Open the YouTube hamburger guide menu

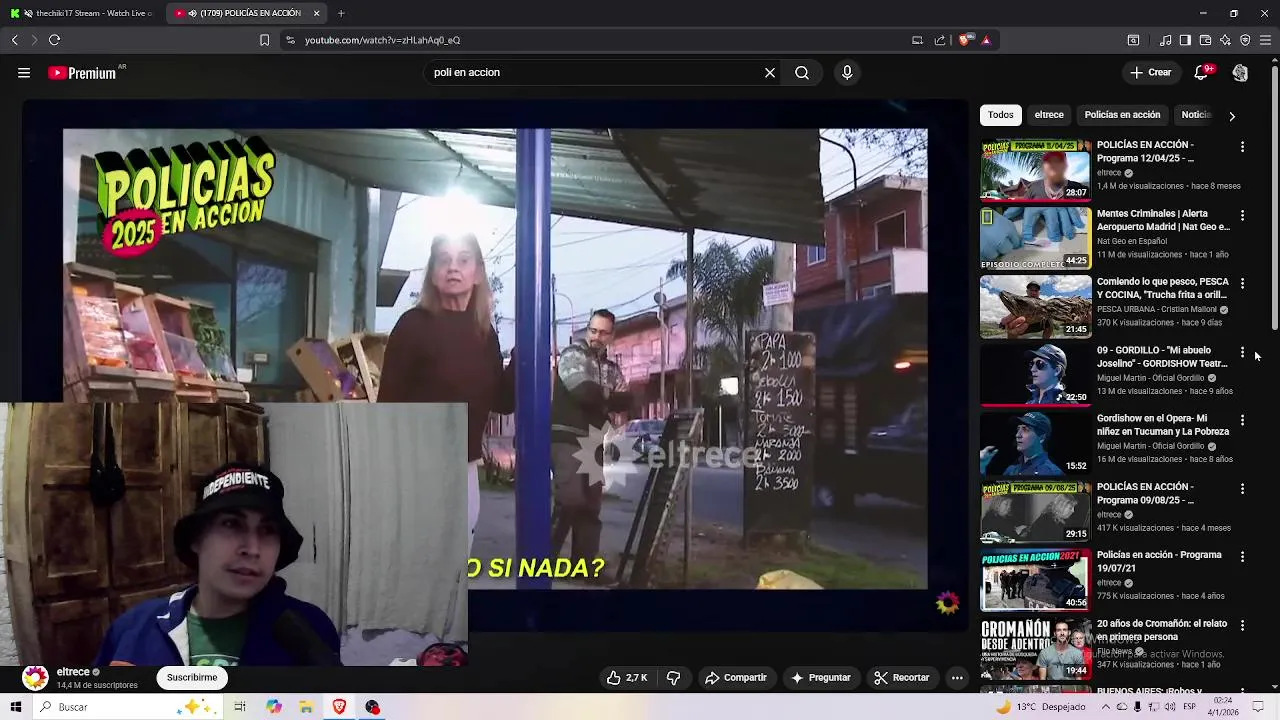24,72
